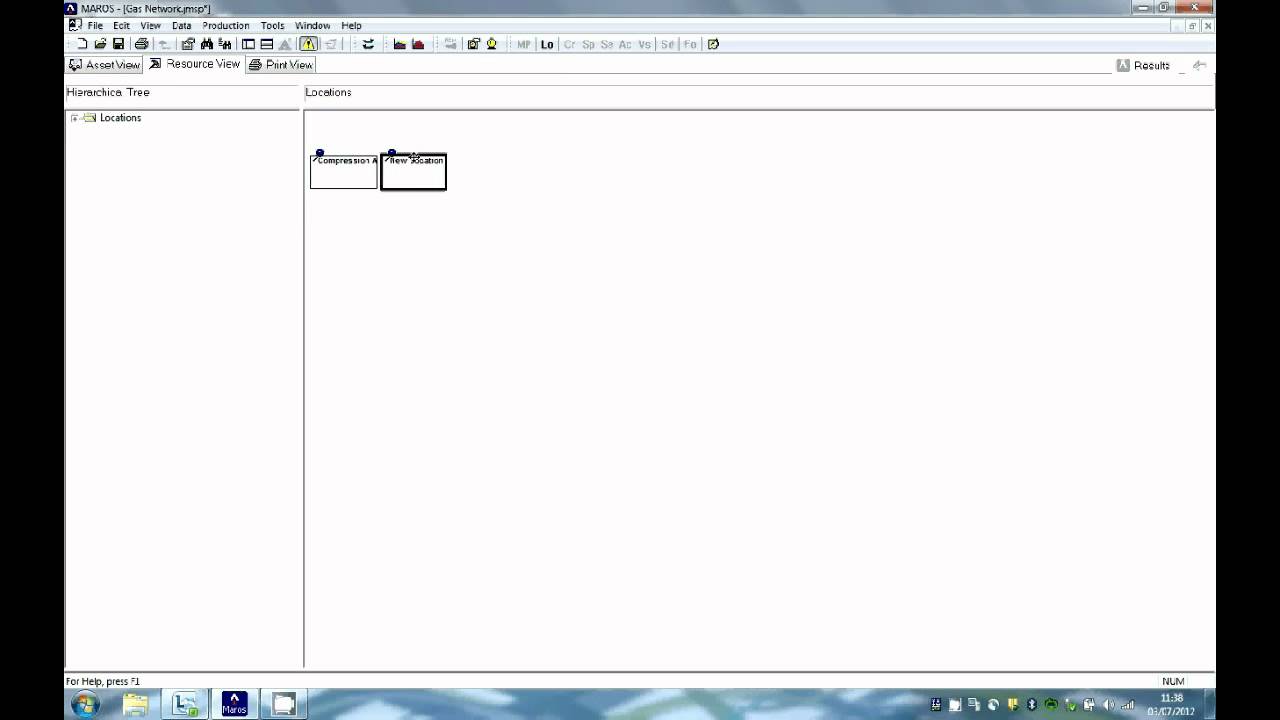Click the Results button
Viewport: 1280px width, 720px height.
[x=1143, y=65]
